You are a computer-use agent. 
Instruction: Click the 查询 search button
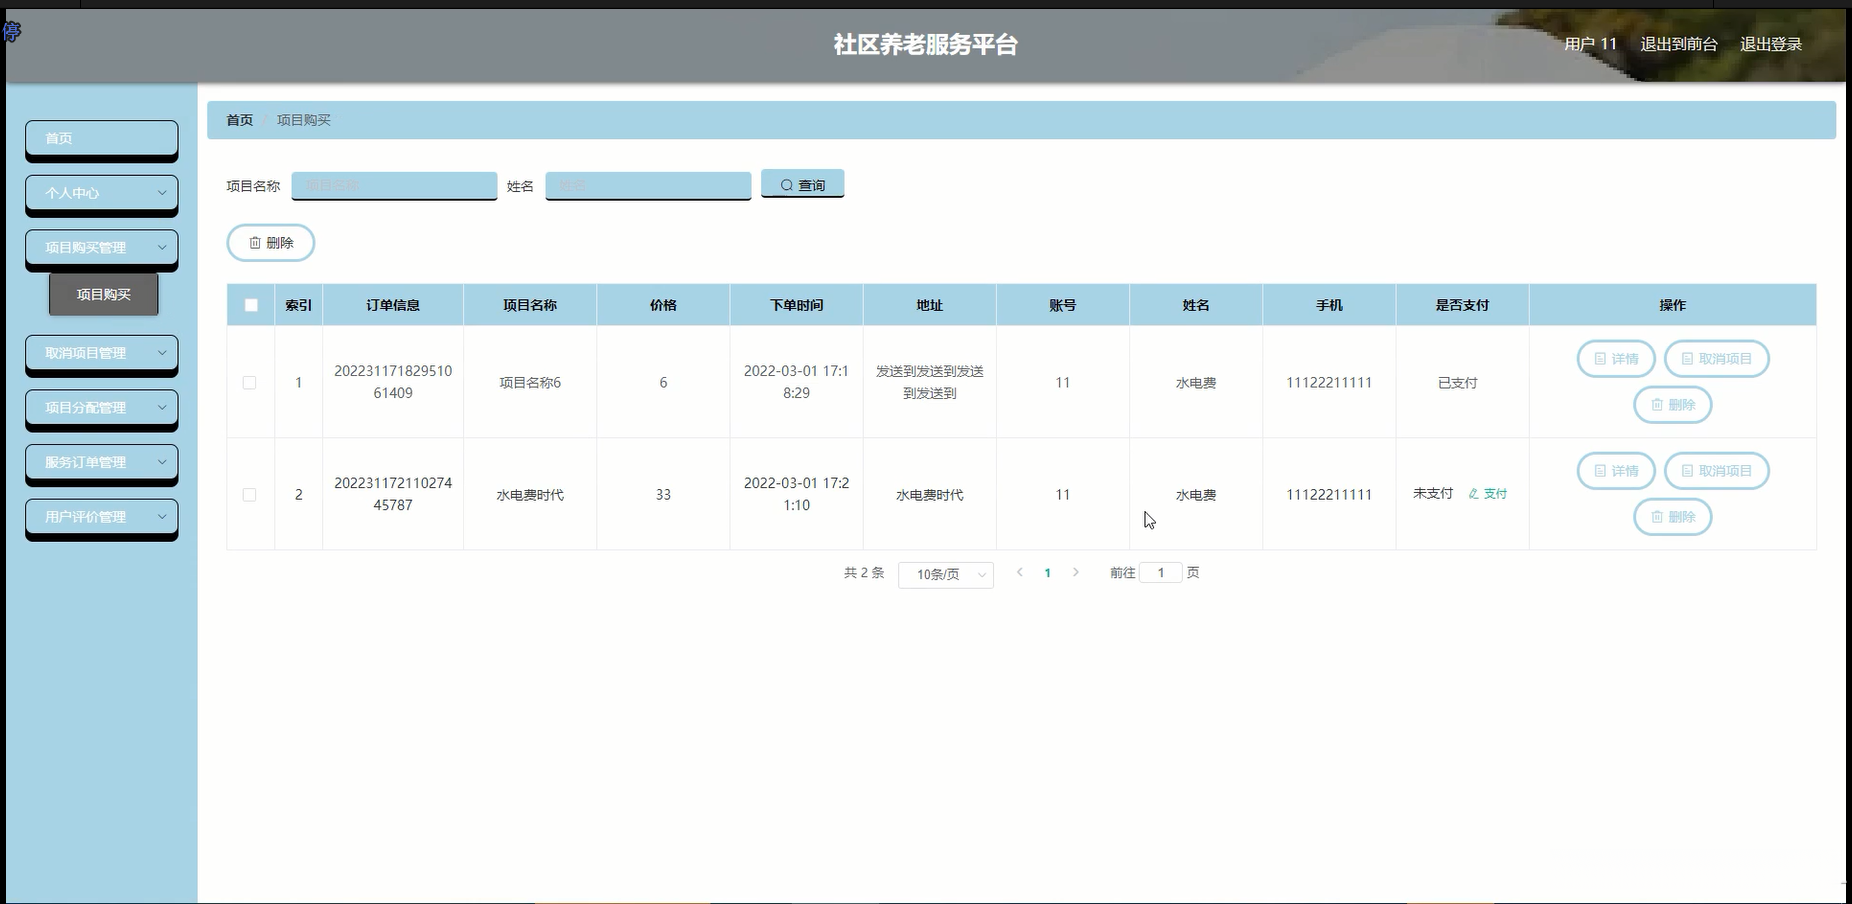click(x=803, y=184)
